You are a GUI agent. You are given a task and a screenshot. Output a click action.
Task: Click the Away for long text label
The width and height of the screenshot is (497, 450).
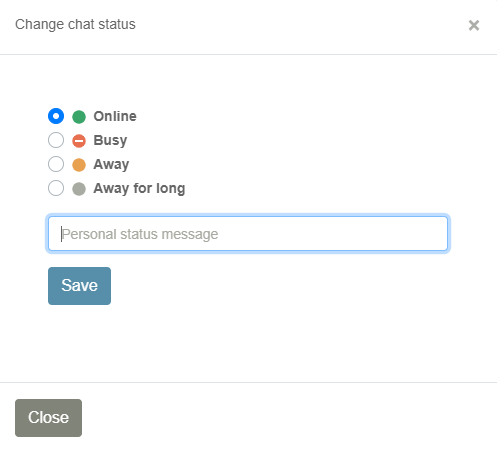(x=139, y=188)
